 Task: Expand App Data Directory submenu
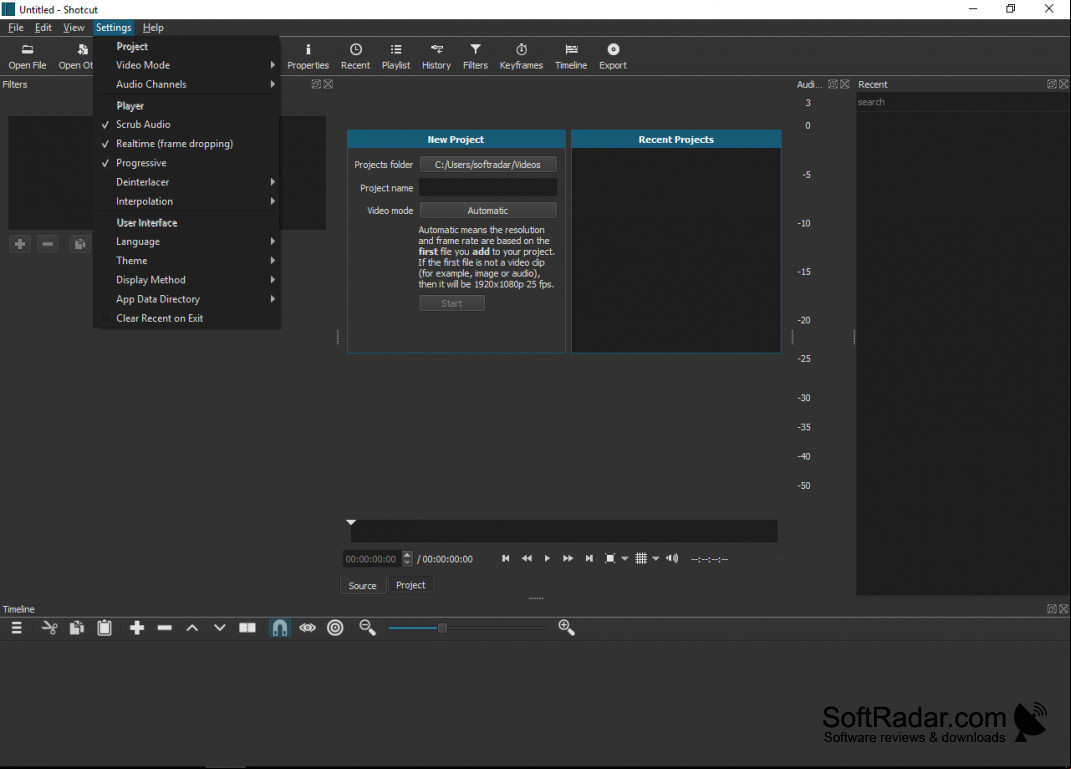(186, 299)
